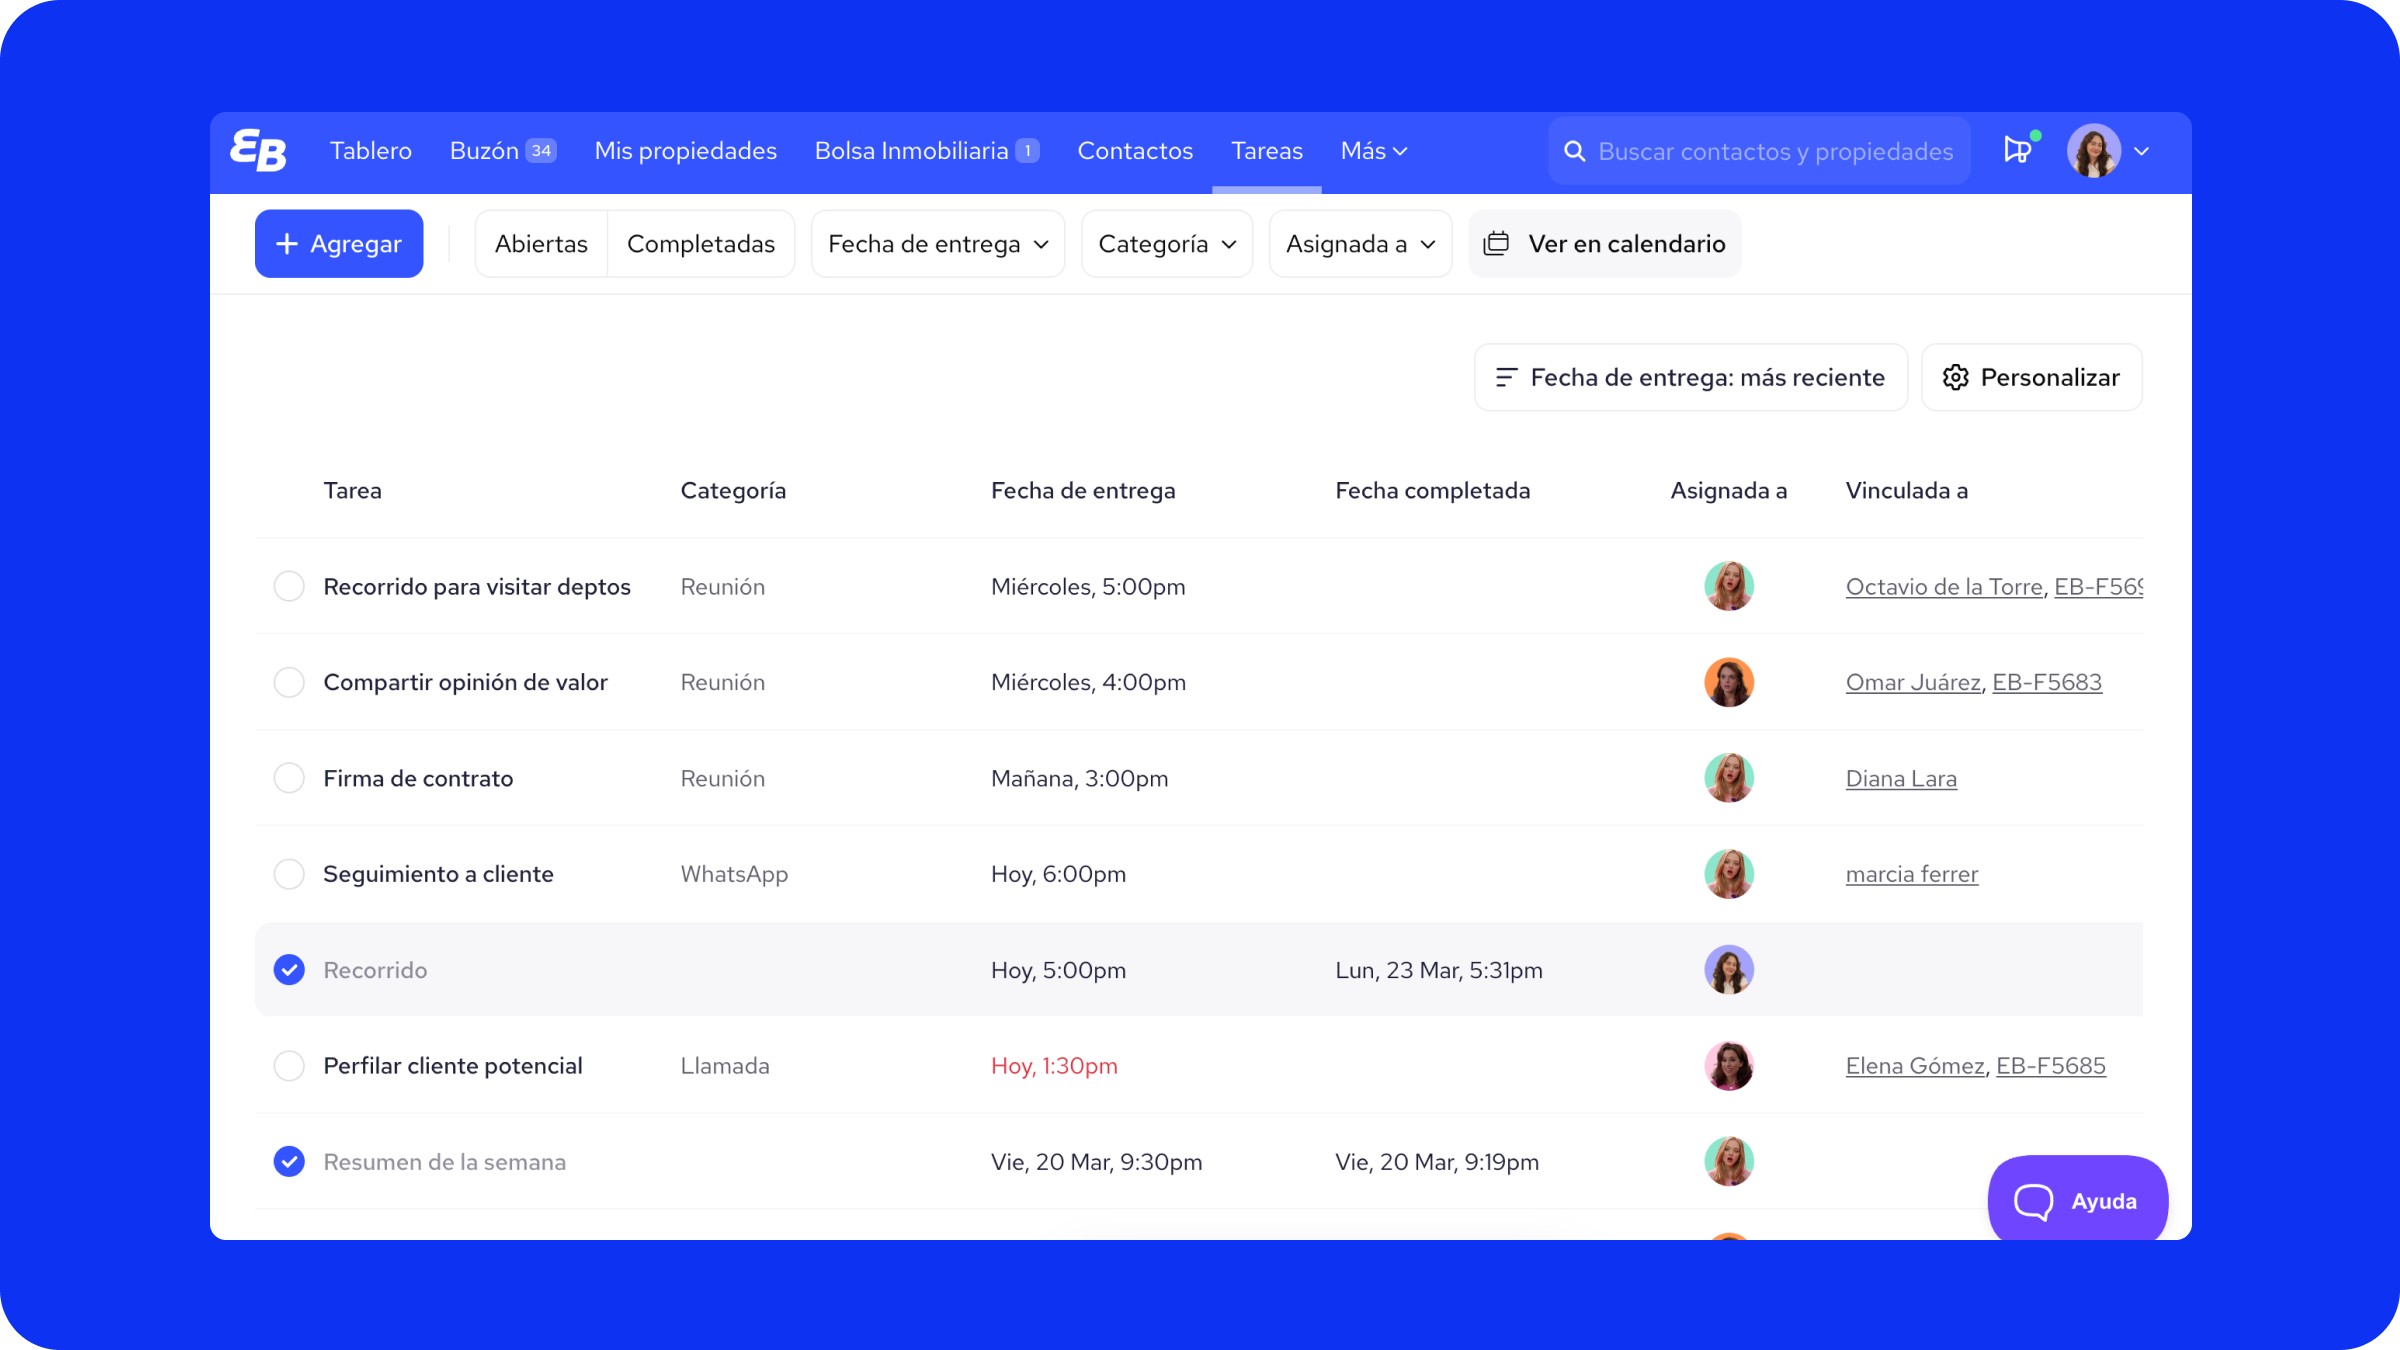Viewport: 2400px width, 1350px height.
Task: Click the search magnifier icon
Action: (x=1574, y=151)
